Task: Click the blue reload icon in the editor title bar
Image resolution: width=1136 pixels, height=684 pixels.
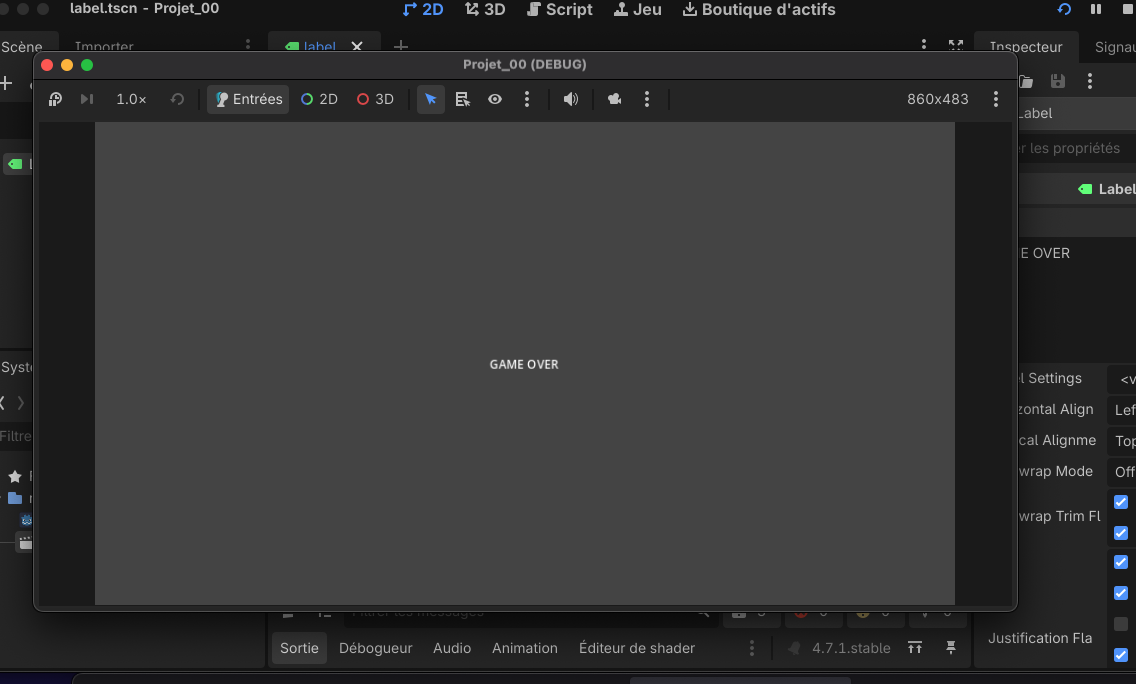Action: (1064, 9)
